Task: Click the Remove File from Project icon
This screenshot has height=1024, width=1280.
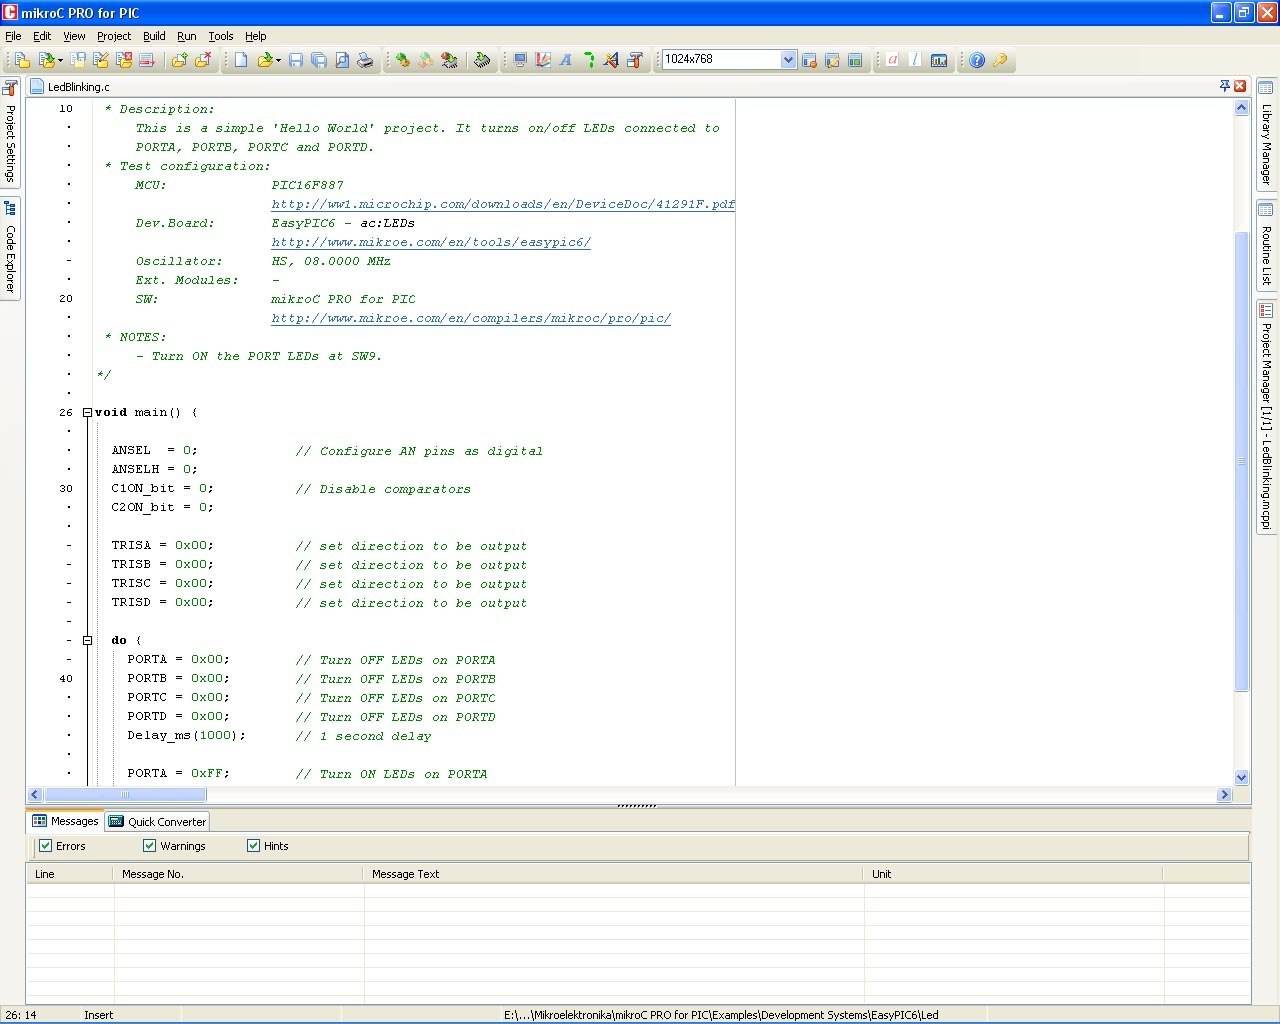Action: (202, 60)
